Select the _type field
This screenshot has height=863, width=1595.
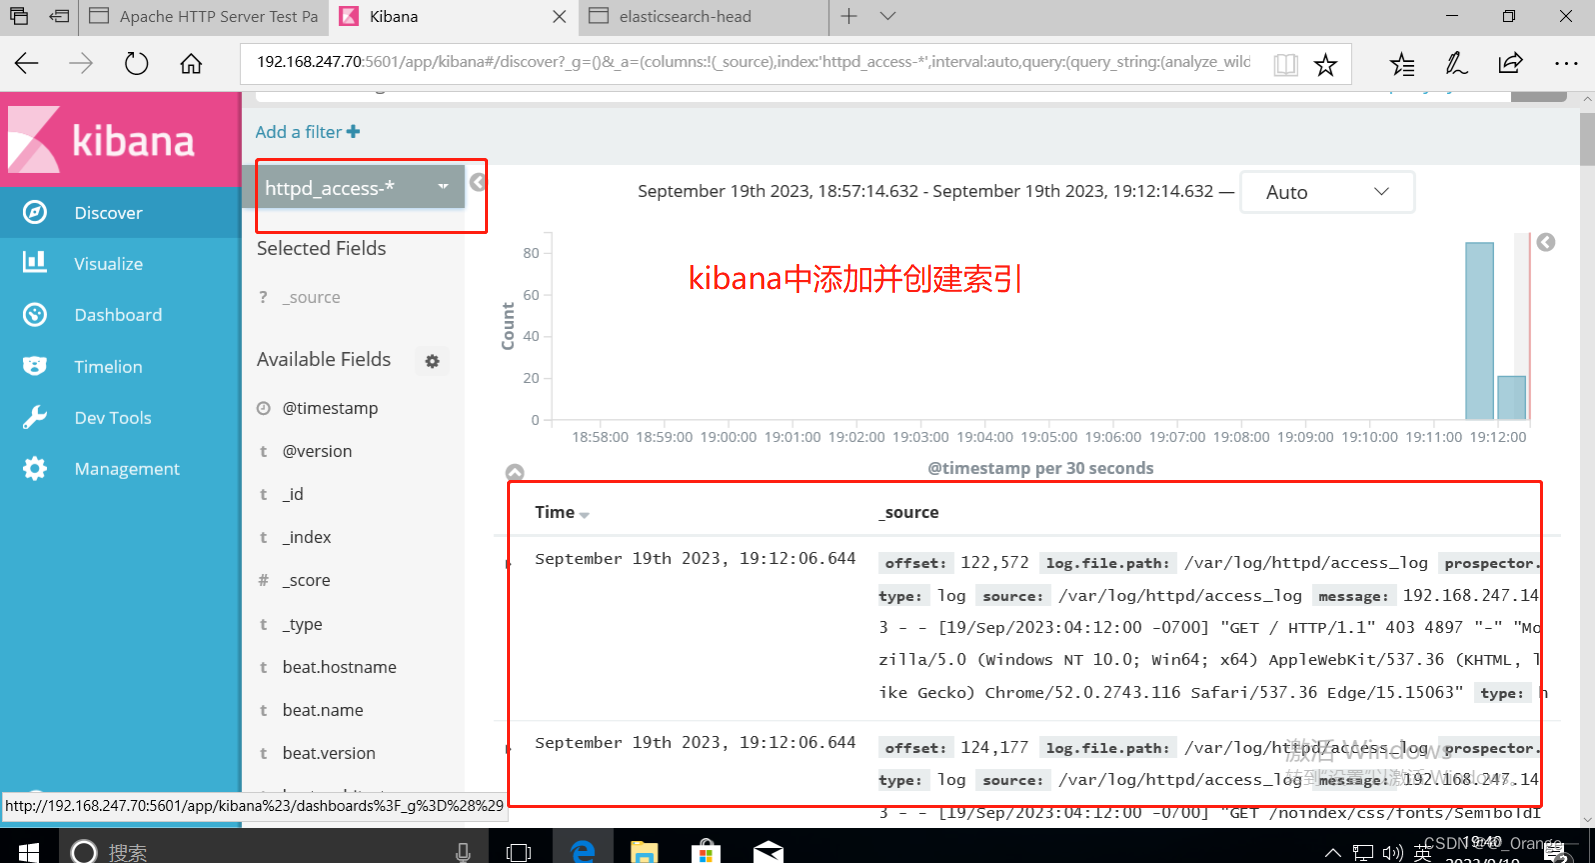click(x=302, y=624)
